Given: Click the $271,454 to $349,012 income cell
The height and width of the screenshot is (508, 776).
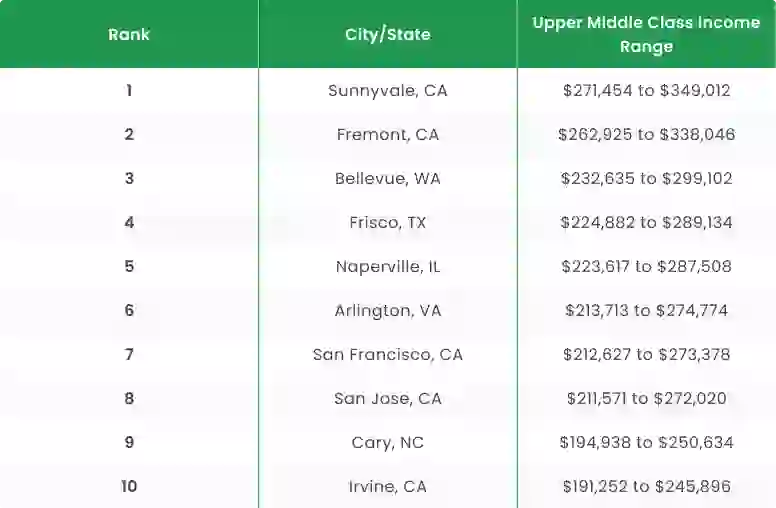Looking at the screenshot, I should pos(646,90).
